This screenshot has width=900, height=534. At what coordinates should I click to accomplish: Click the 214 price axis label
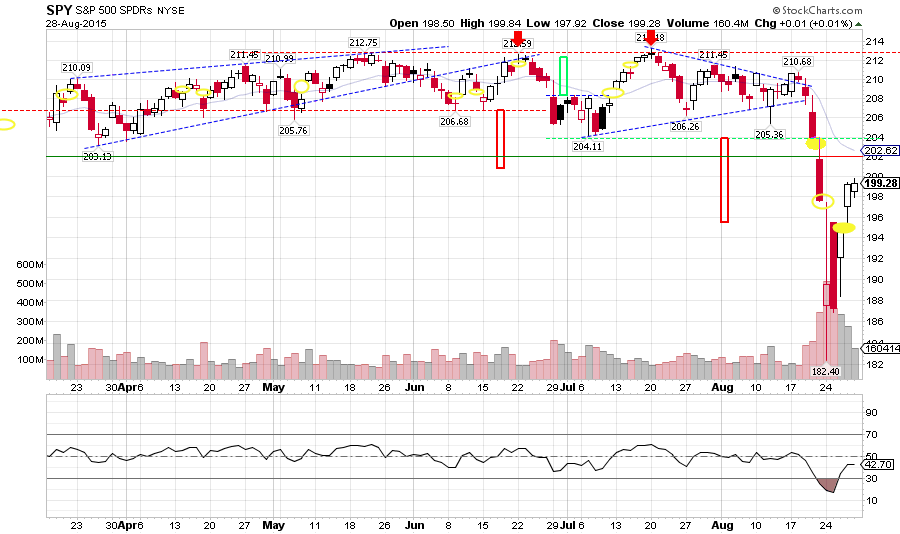point(874,41)
